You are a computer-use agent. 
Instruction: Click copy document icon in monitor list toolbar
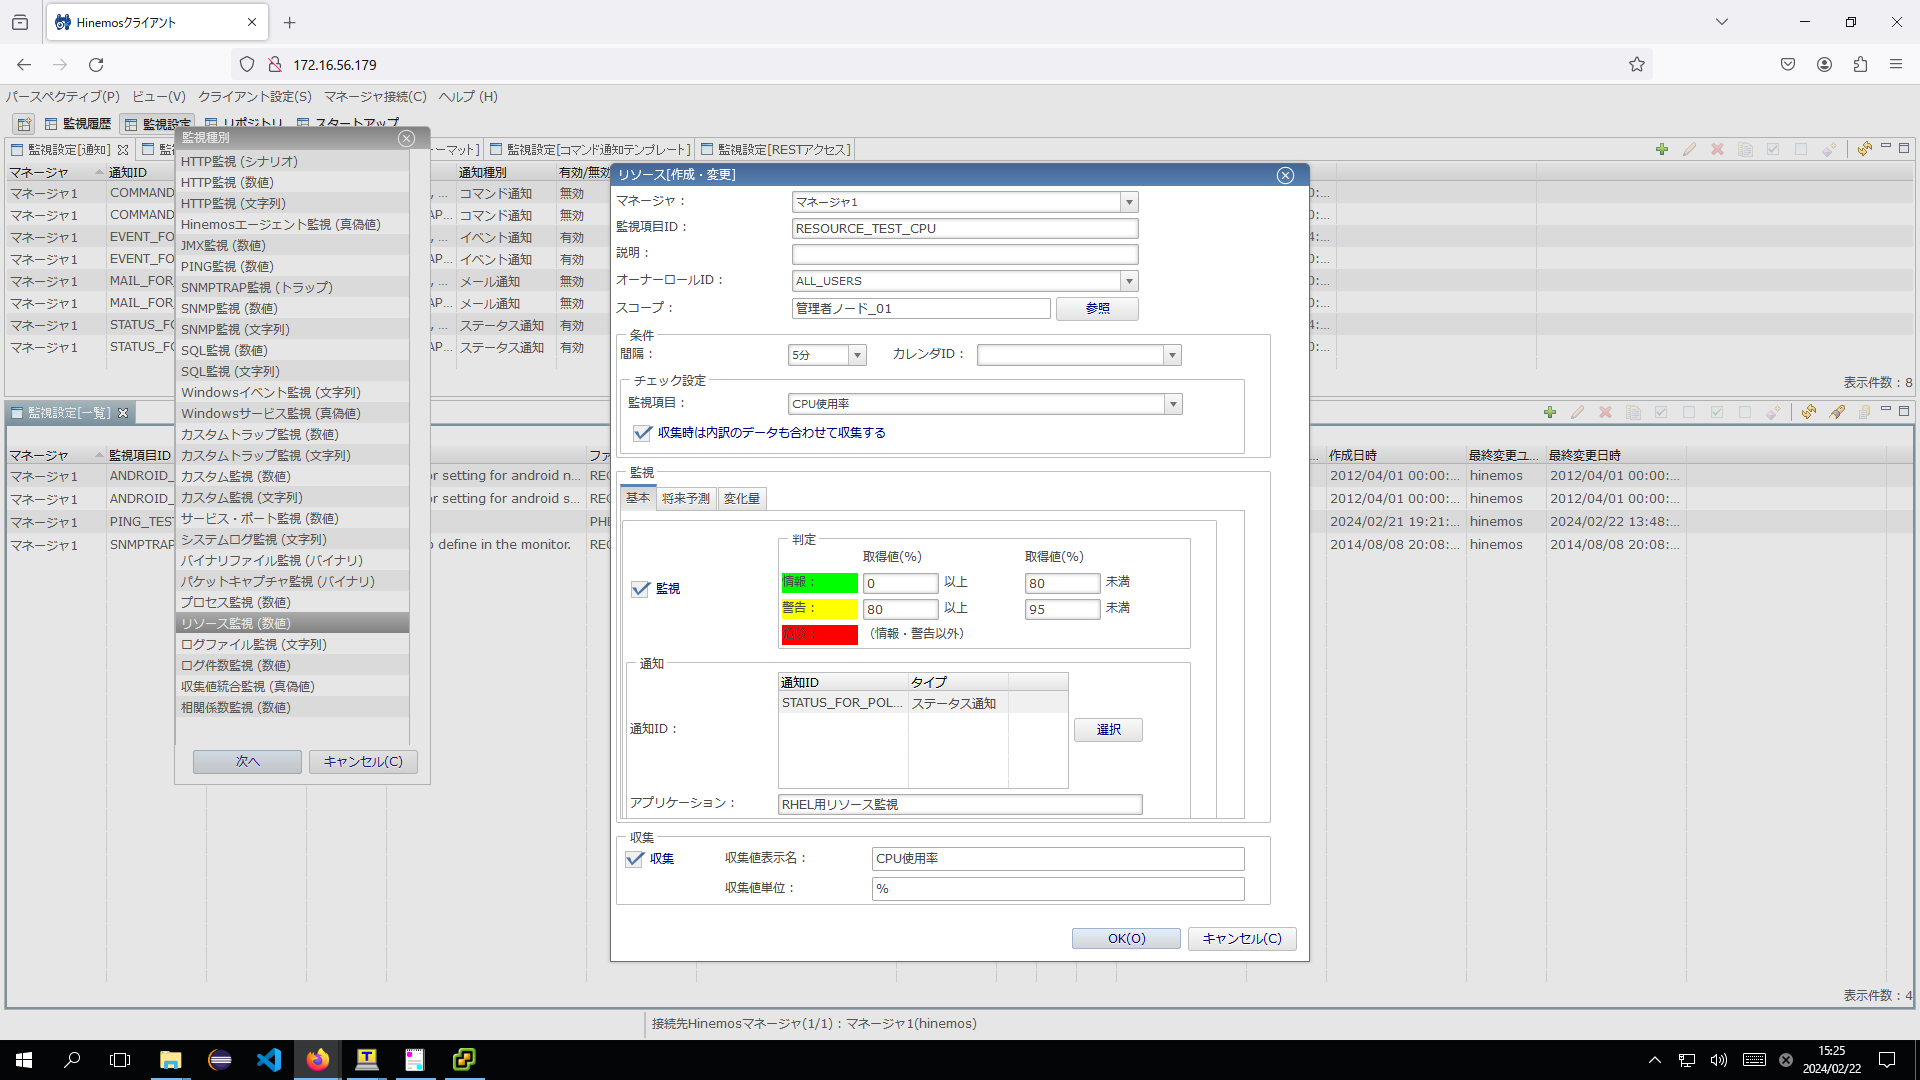click(x=1634, y=412)
